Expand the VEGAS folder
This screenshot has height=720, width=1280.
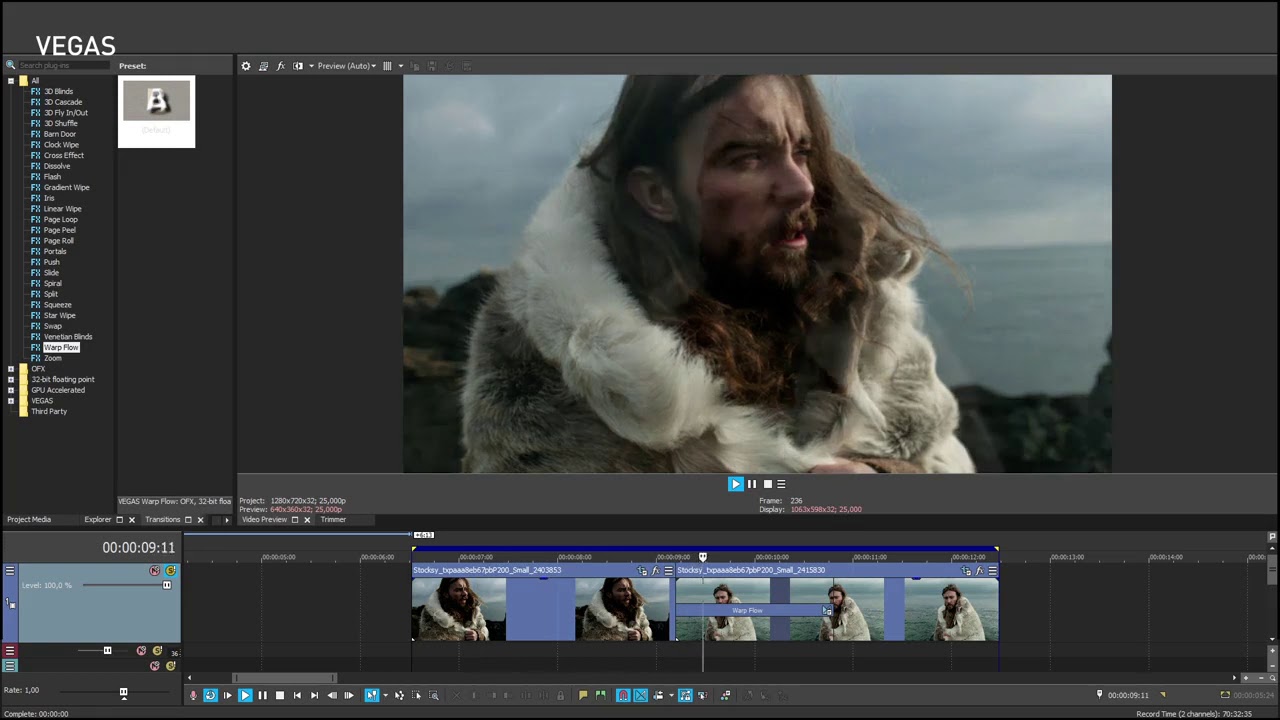(11, 401)
